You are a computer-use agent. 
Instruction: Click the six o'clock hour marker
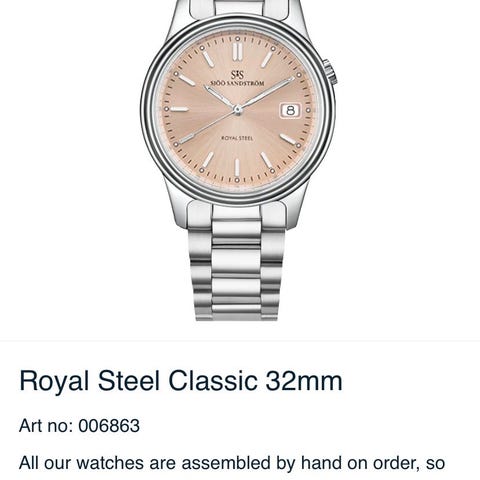pos(237,167)
